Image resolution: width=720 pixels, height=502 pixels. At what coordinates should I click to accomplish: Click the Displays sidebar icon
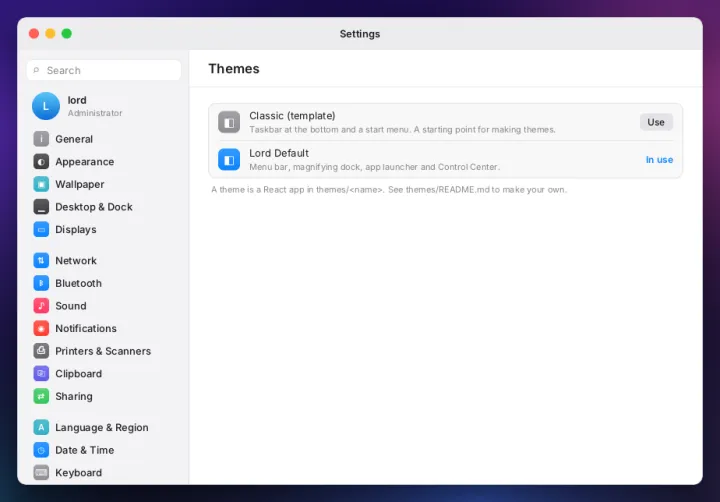point(41,229)
